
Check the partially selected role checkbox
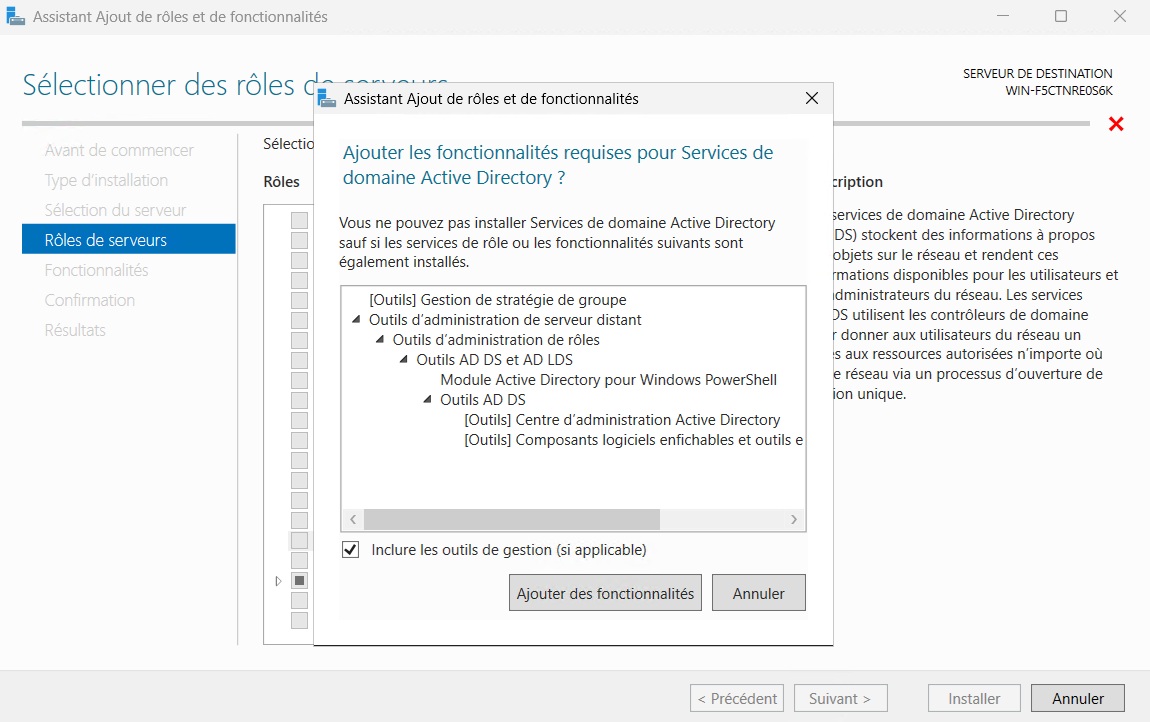299,580
